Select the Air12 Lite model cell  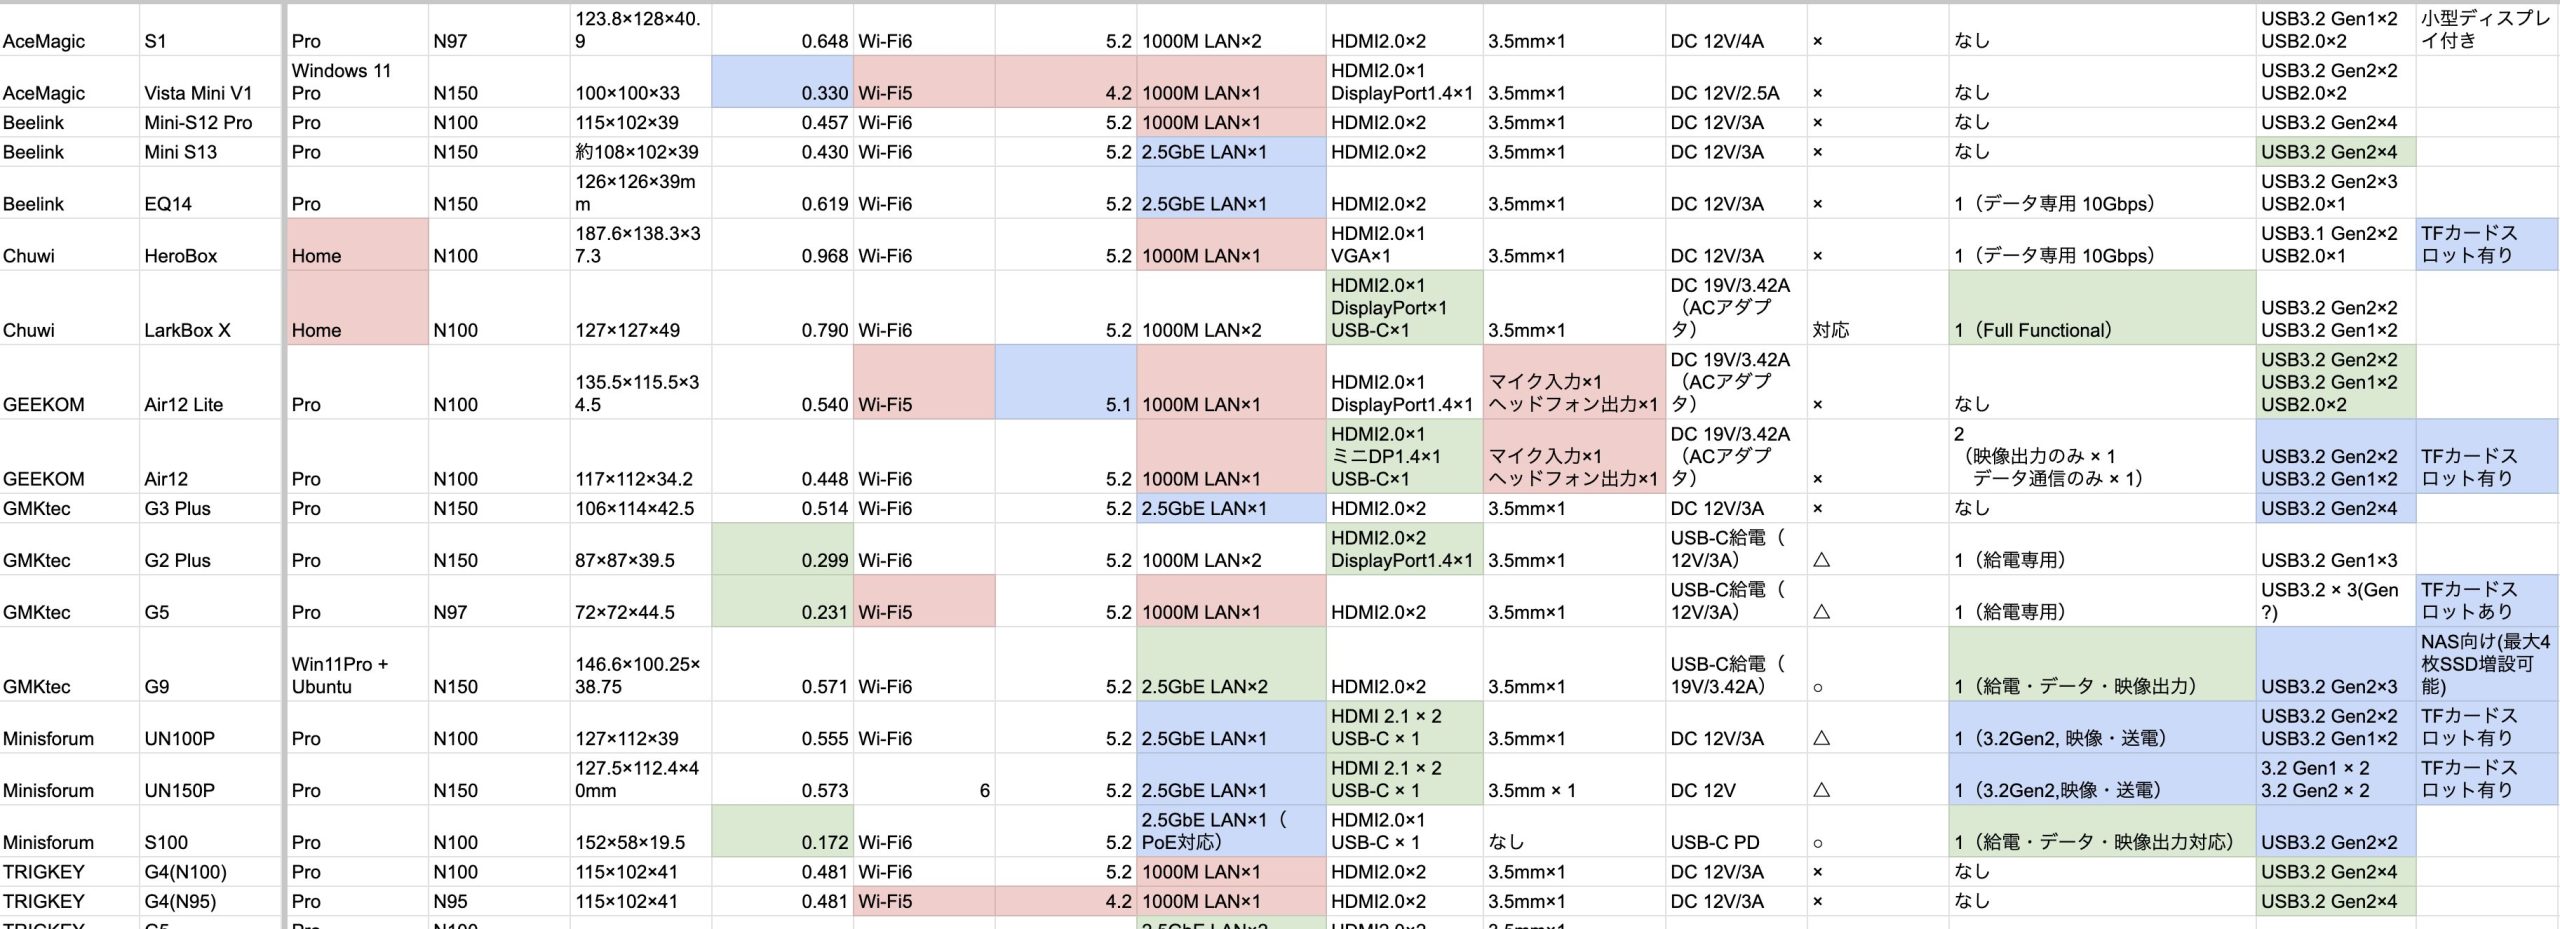tap(184, 404)
